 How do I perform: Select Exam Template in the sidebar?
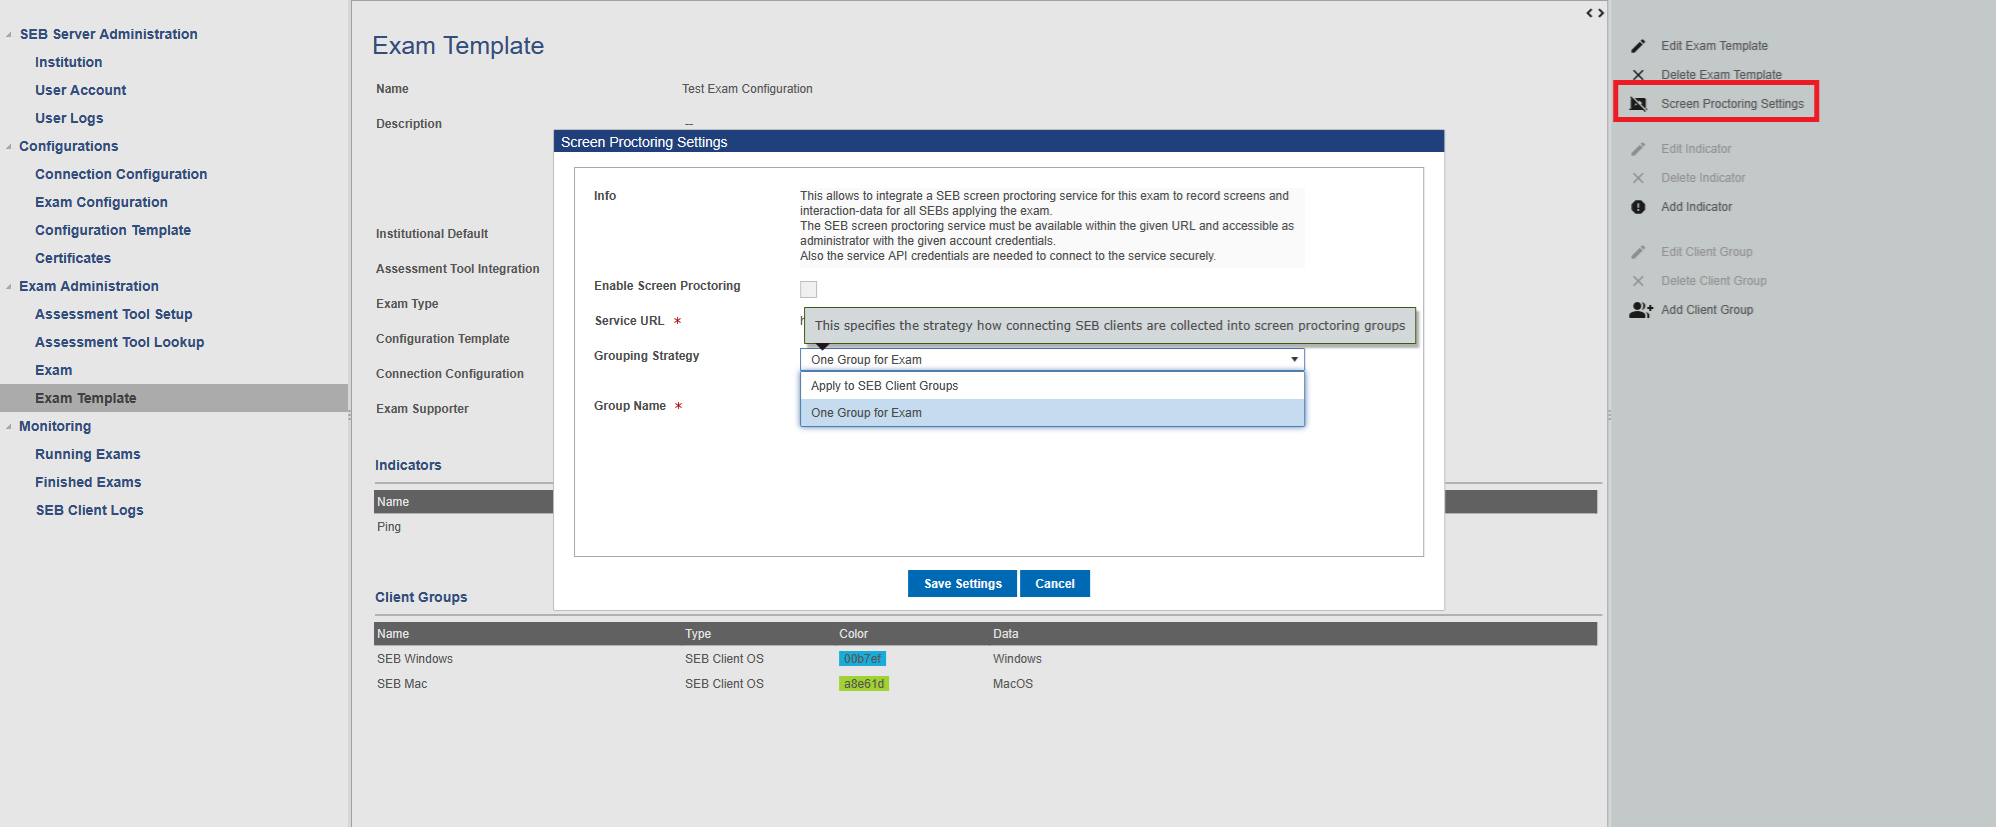(x=174, y=398)
